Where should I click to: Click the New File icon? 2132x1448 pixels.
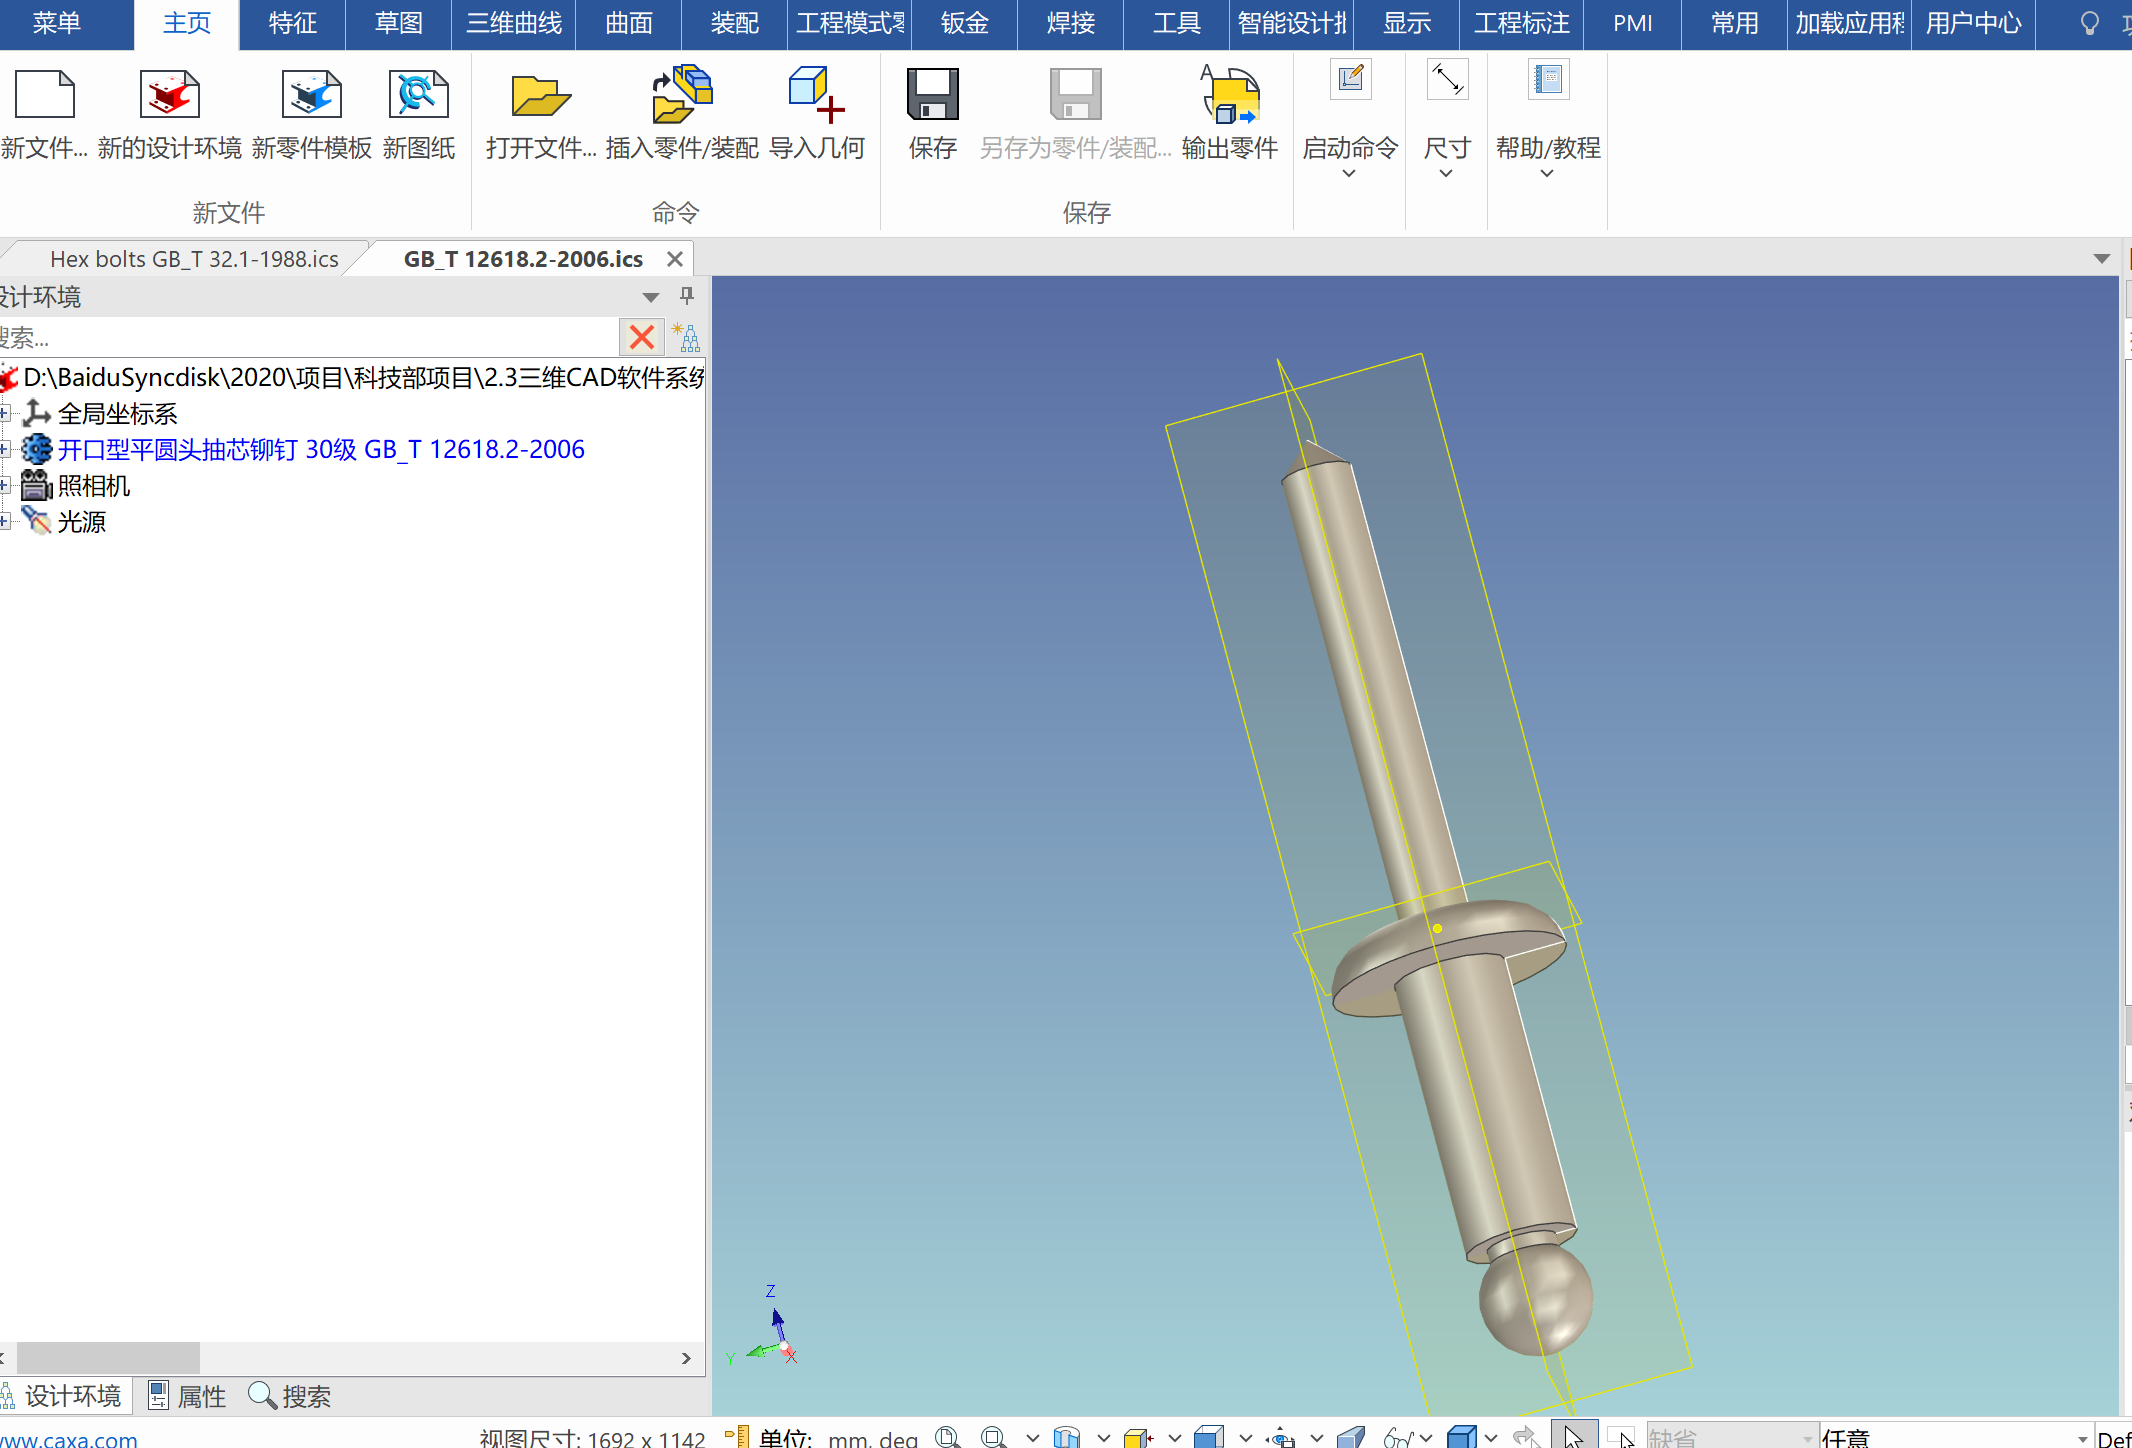coord(44,95)
